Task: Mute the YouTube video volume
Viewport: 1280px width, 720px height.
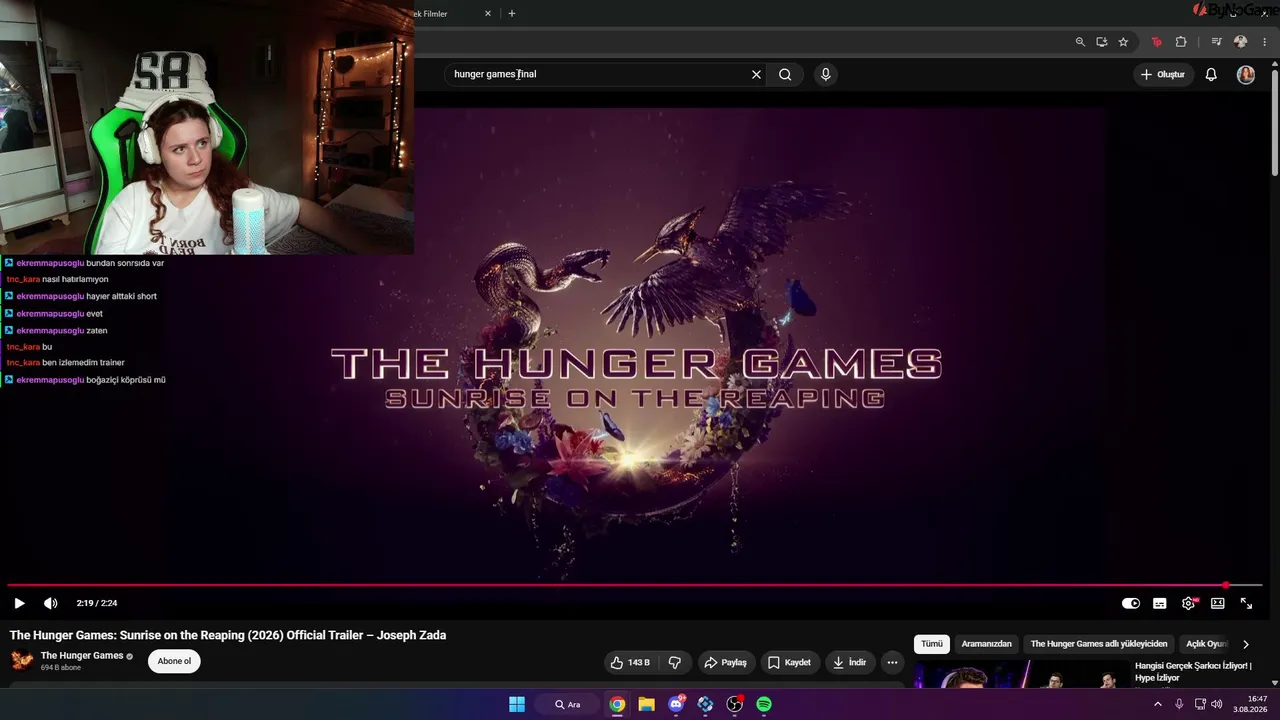Action: click(x=50, y=603)
